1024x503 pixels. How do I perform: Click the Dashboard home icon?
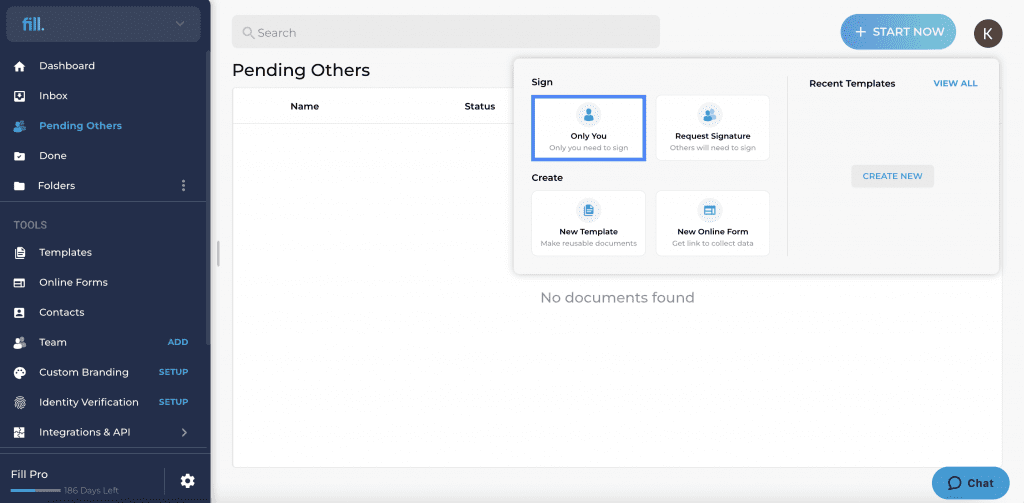pyautogui.click(x=20, y=66)
